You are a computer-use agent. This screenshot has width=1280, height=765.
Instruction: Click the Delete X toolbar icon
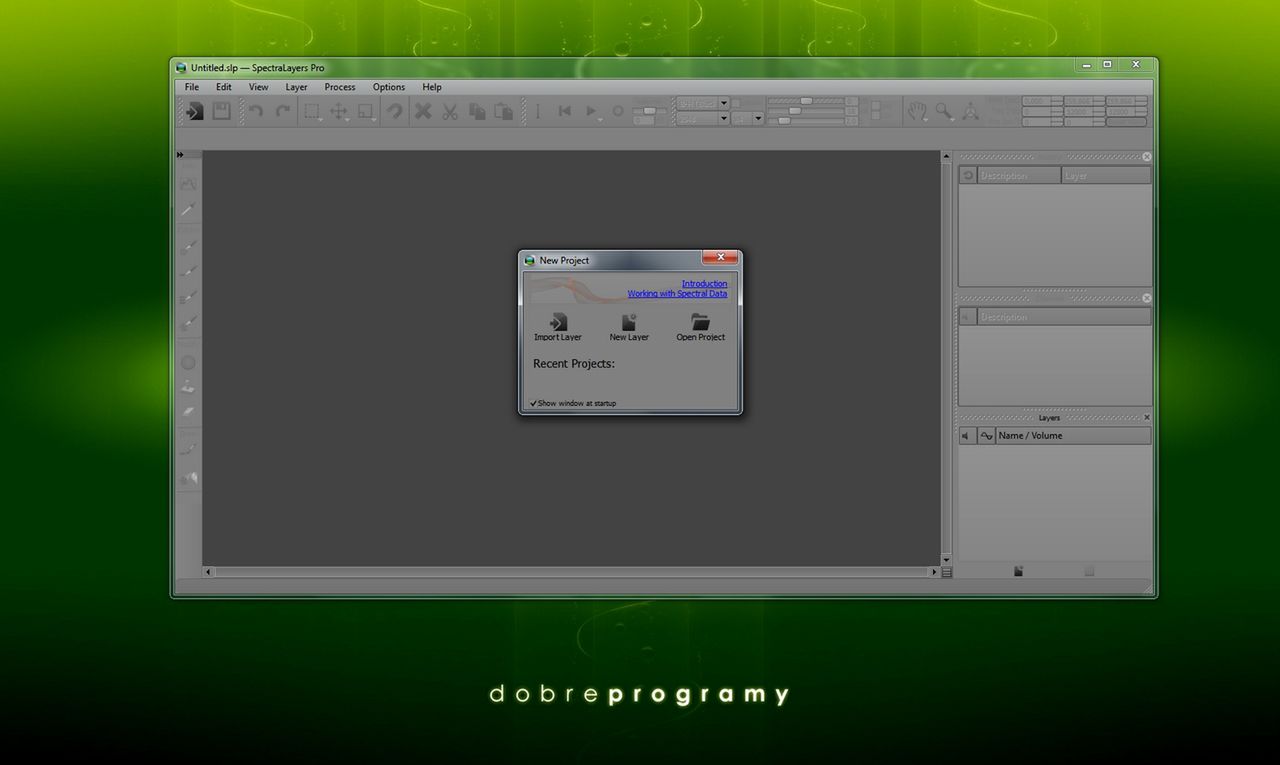pyautogui.click(x=423, y=111)
